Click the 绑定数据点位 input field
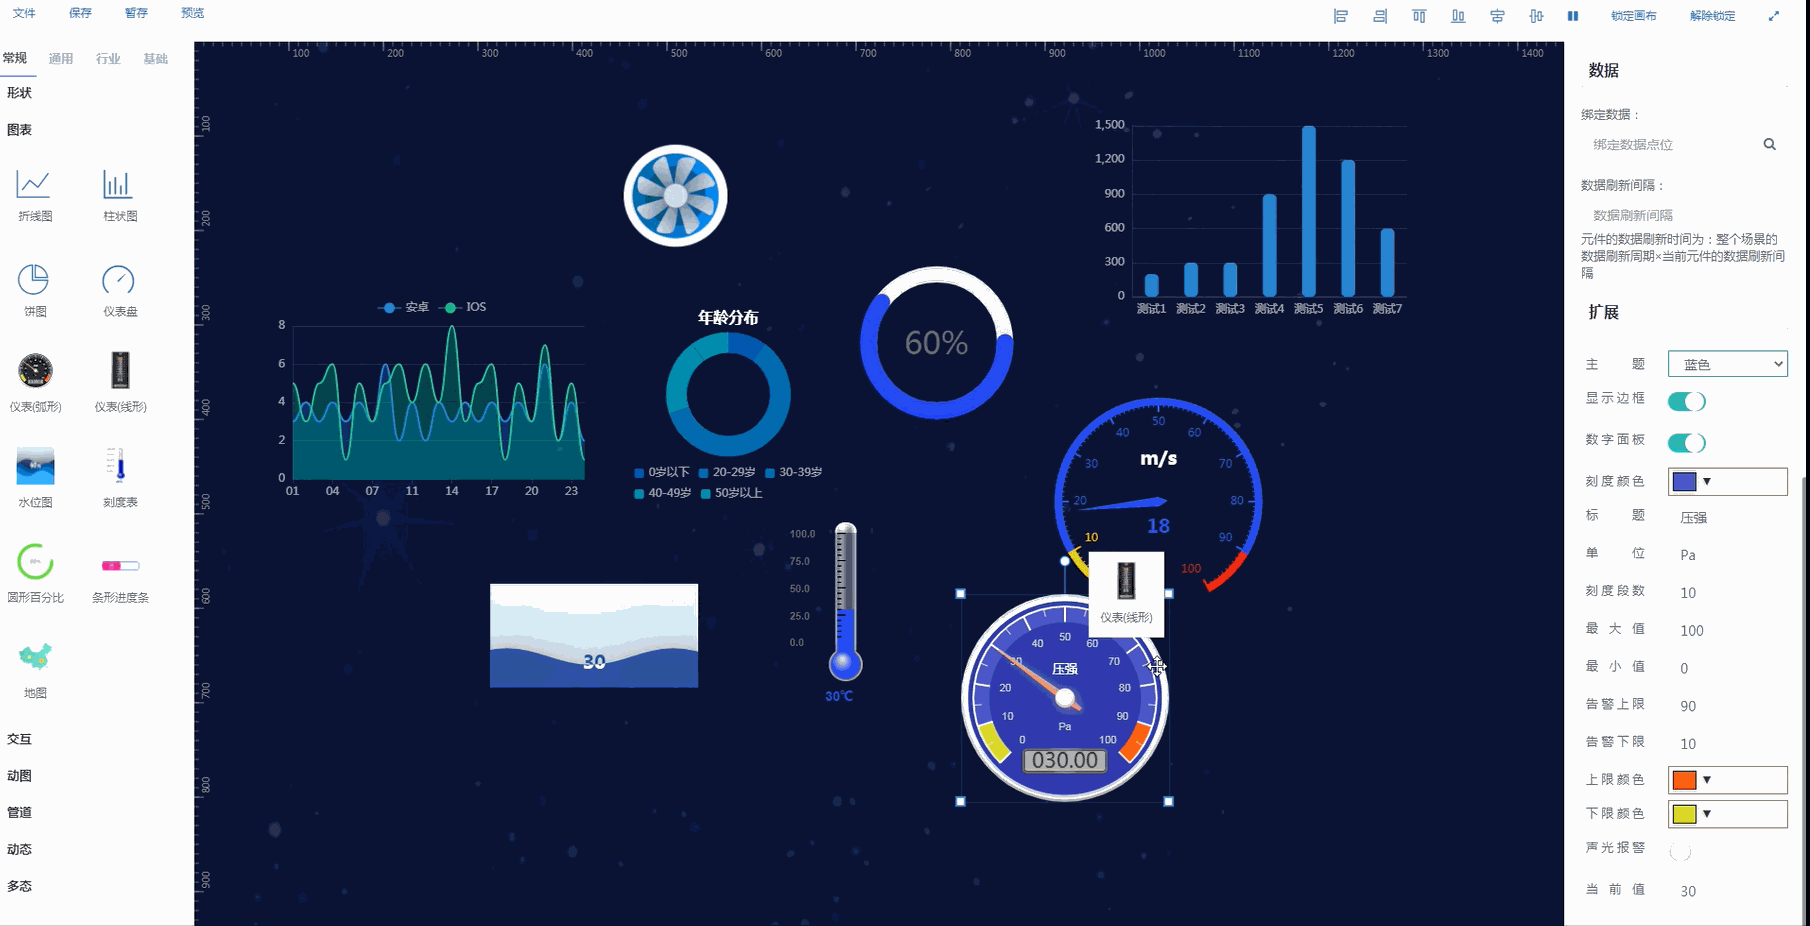The height and width of the screenshot is (926, 1810). point(1671,145)
